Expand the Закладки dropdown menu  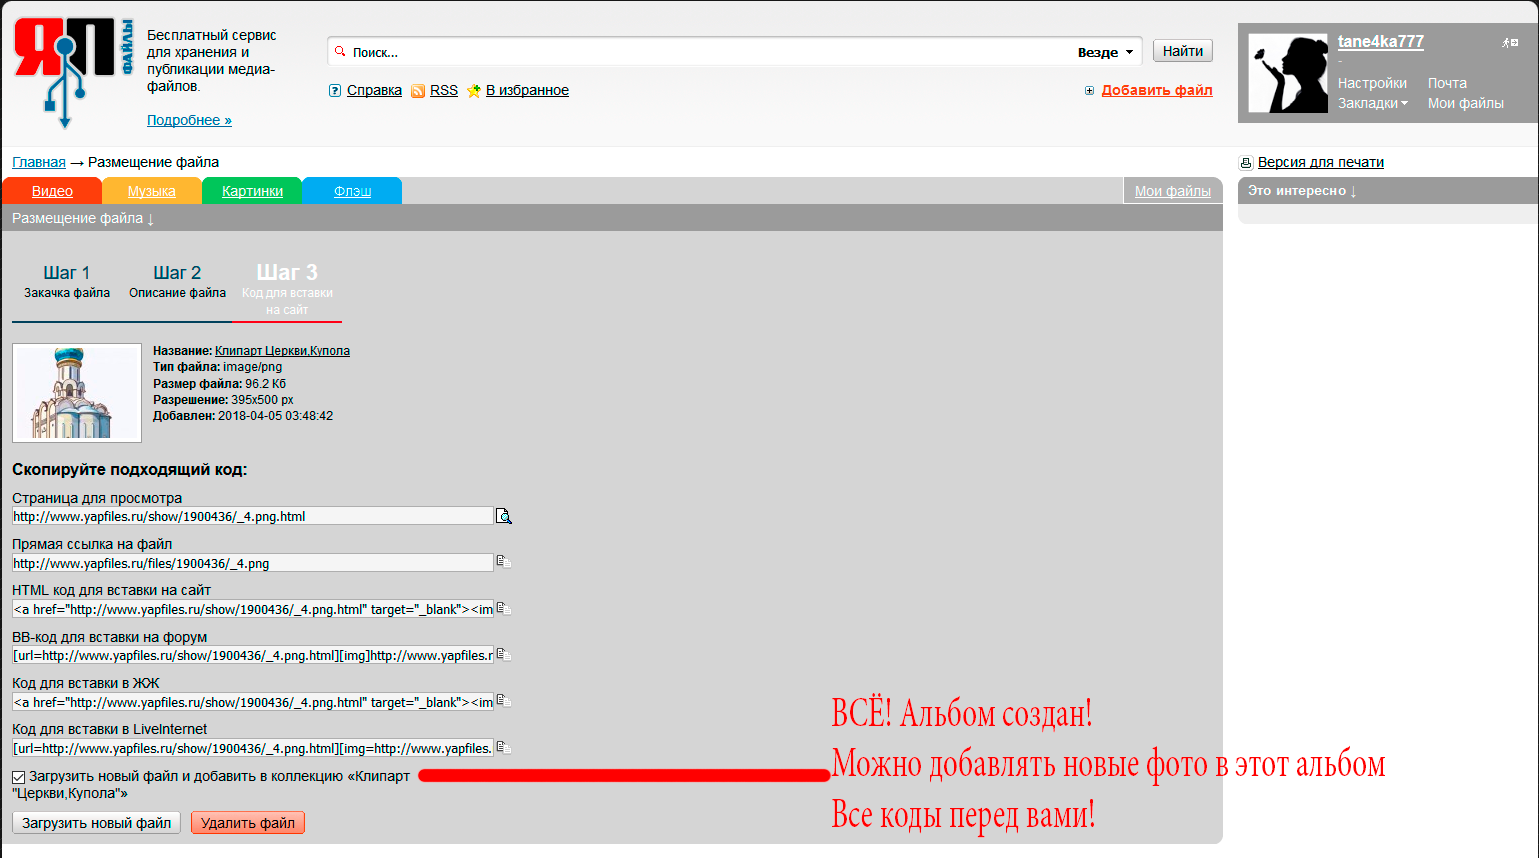click(1372, 103)
